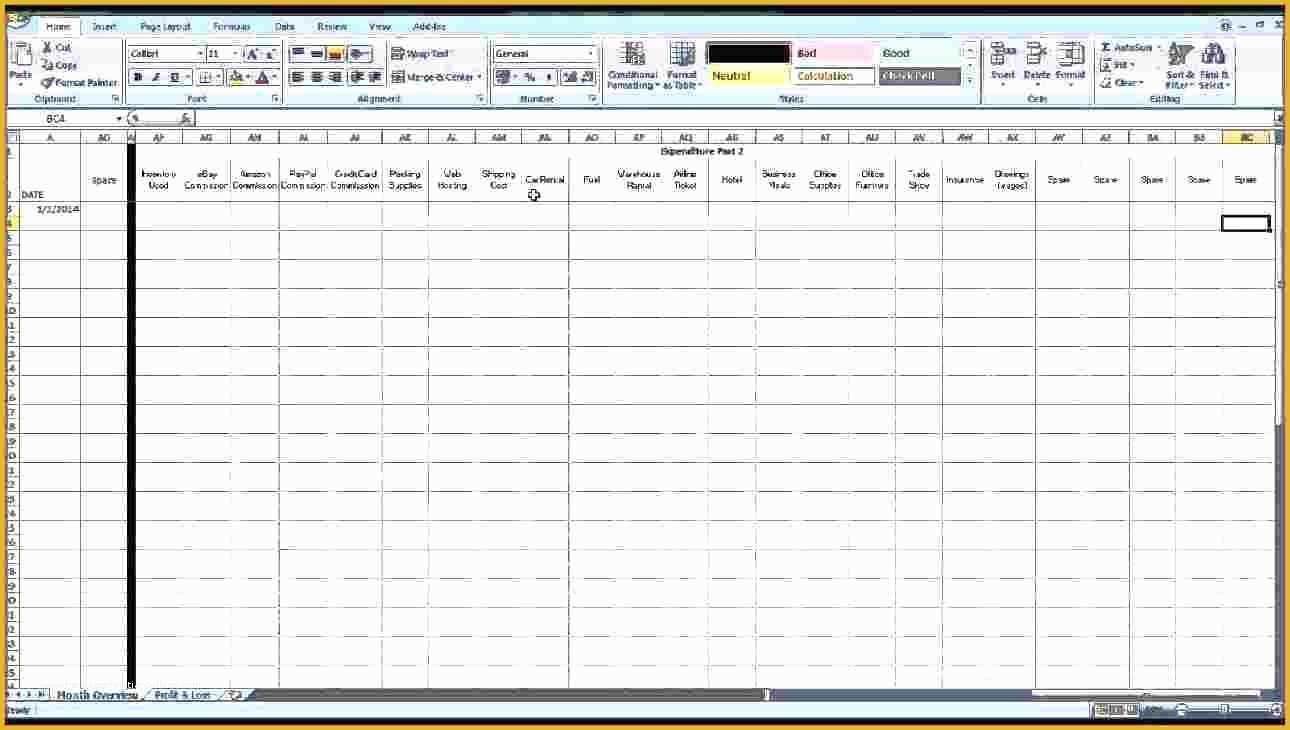
Task: Expand the Merge & Center dropdown arrow
Action: pos(479,77)
